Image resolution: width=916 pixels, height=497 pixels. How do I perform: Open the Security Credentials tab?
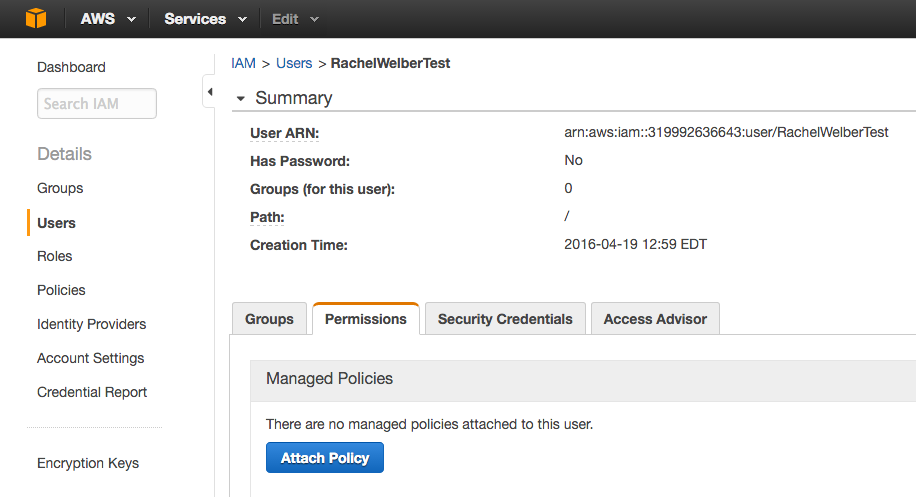pos(505,319)
